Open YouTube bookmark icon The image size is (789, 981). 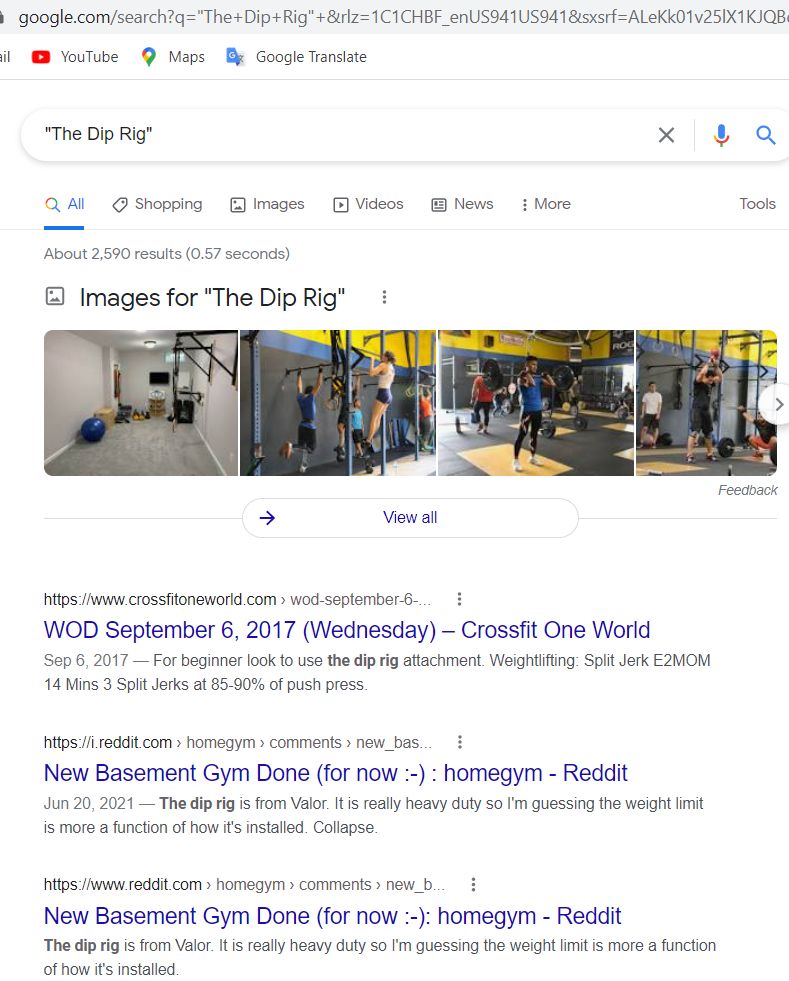41,57
